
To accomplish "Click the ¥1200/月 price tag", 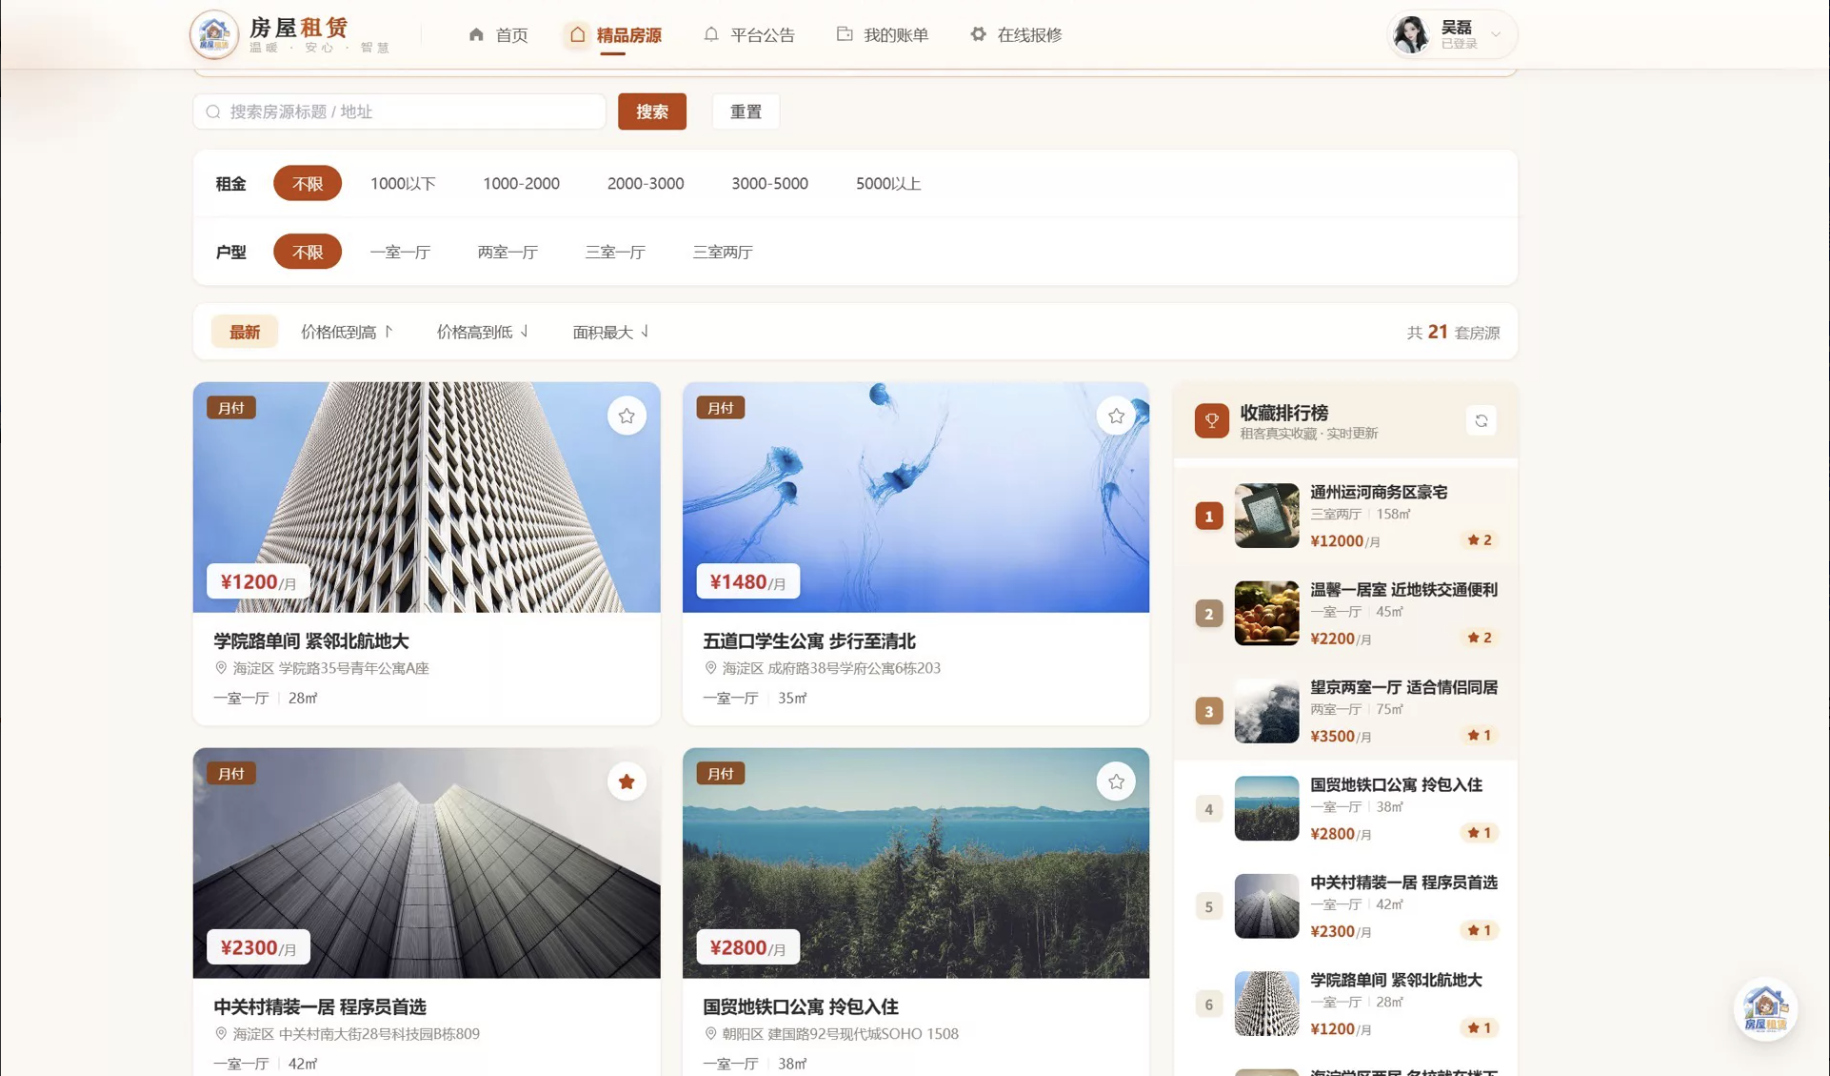I will (258, 582).
